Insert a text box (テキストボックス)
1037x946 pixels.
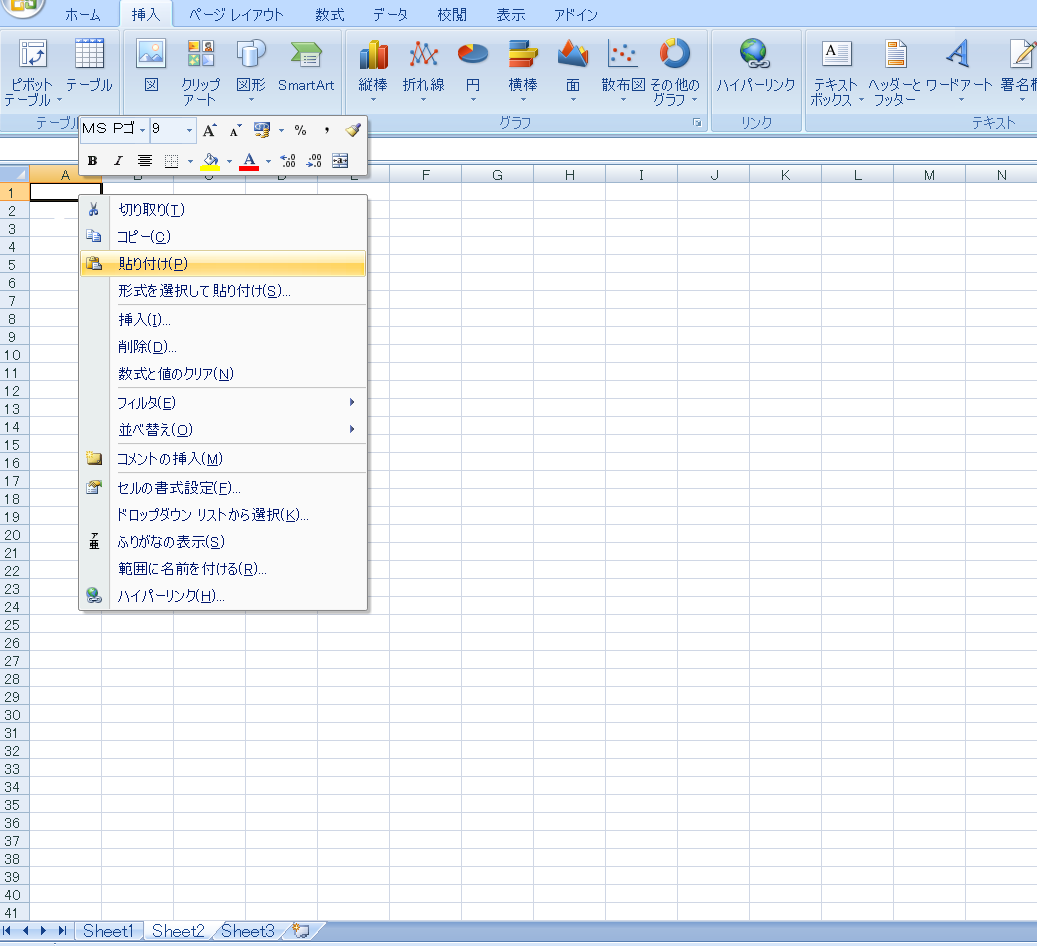click(x=836, y=71)
